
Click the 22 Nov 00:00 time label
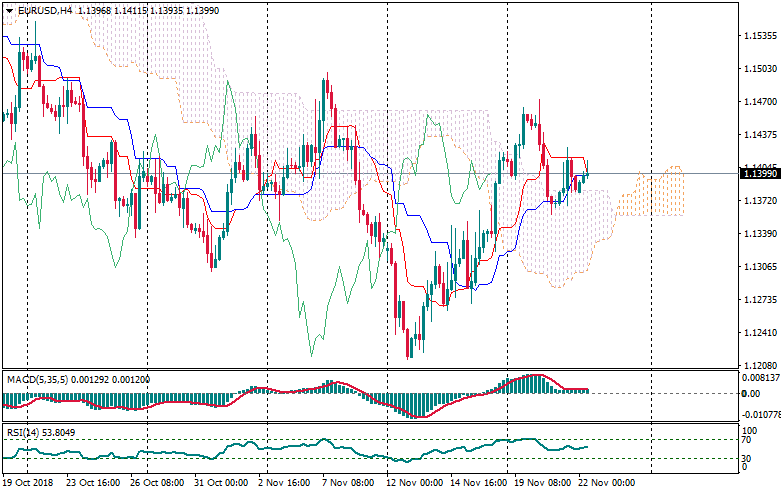coord(607,482)
